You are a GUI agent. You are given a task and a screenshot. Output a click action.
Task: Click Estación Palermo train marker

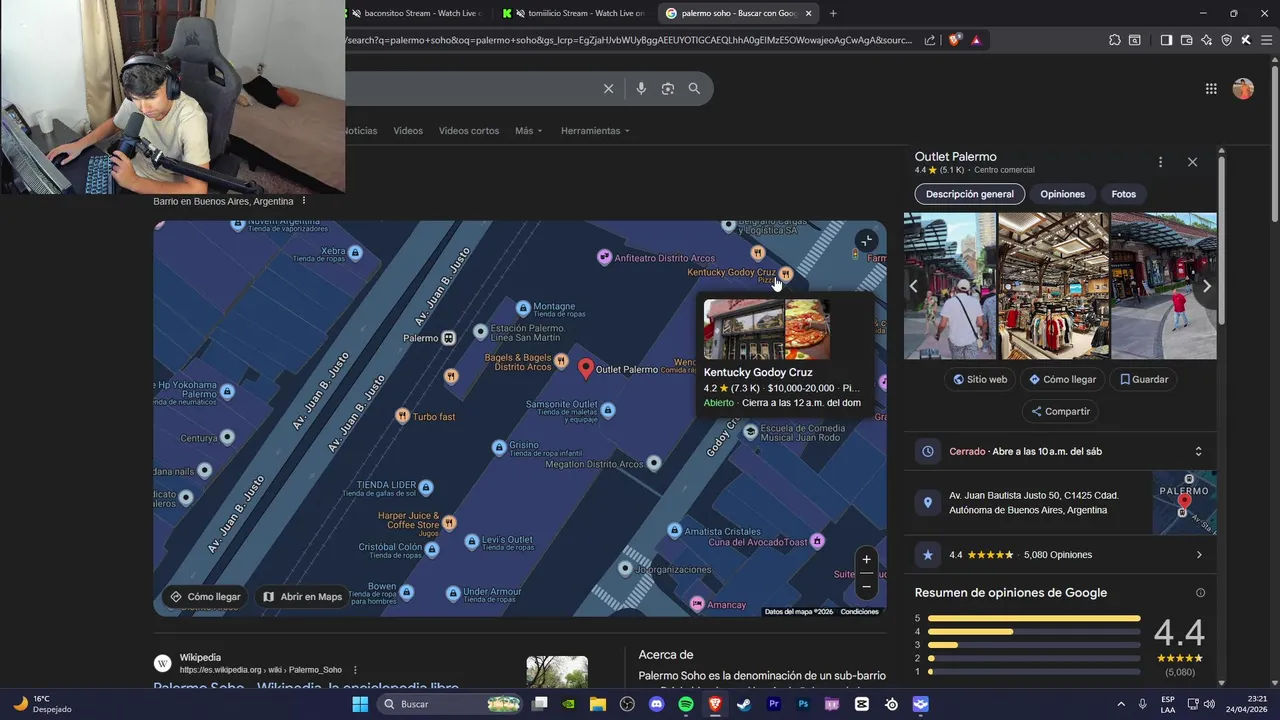pos(480,331)
